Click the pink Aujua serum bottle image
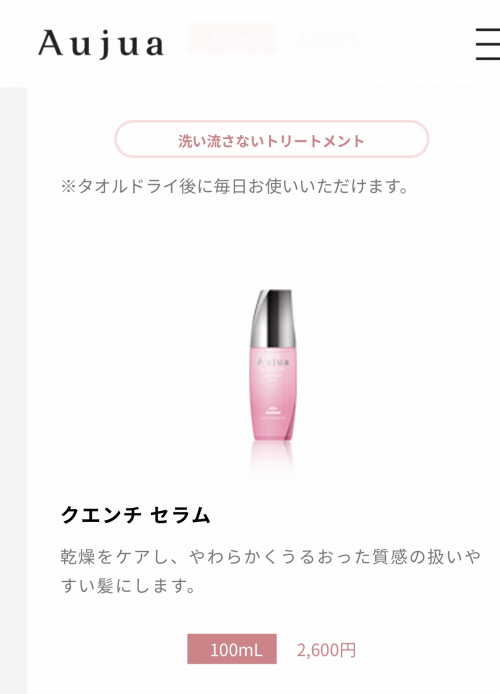The height and width of the screenshot is (694, 500). click(272, 364)
